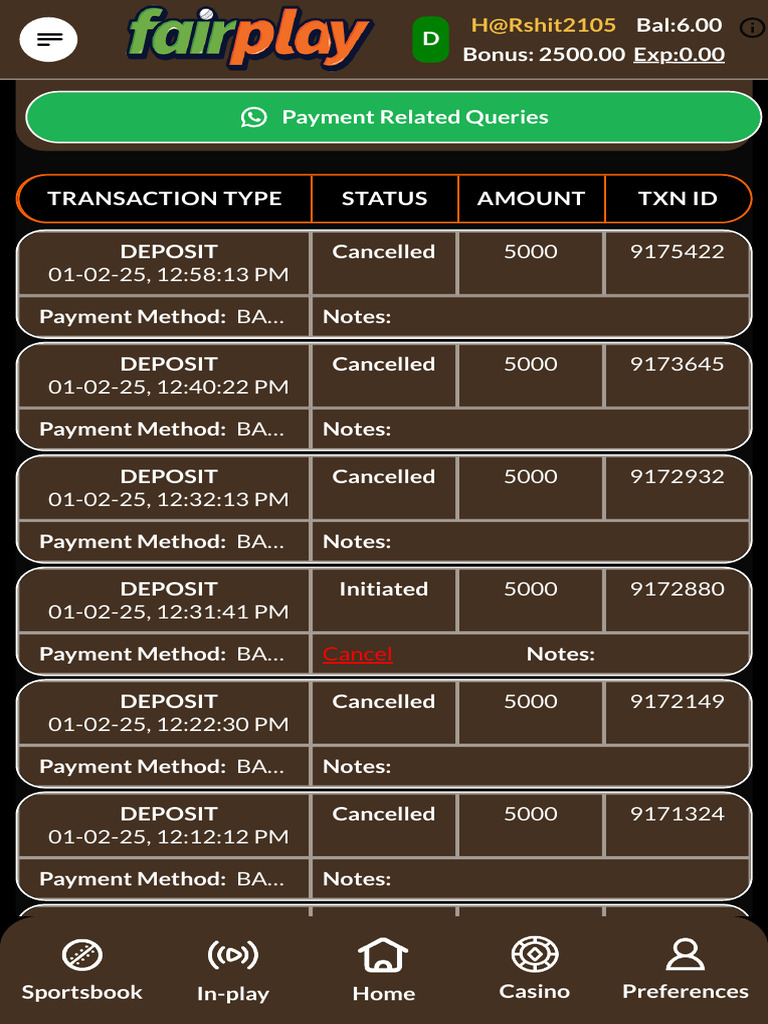The height and width of the screenshot is (1024, 768).
Task: Open the Casino section
Action: pyautogui.click(x=534, y=968)
